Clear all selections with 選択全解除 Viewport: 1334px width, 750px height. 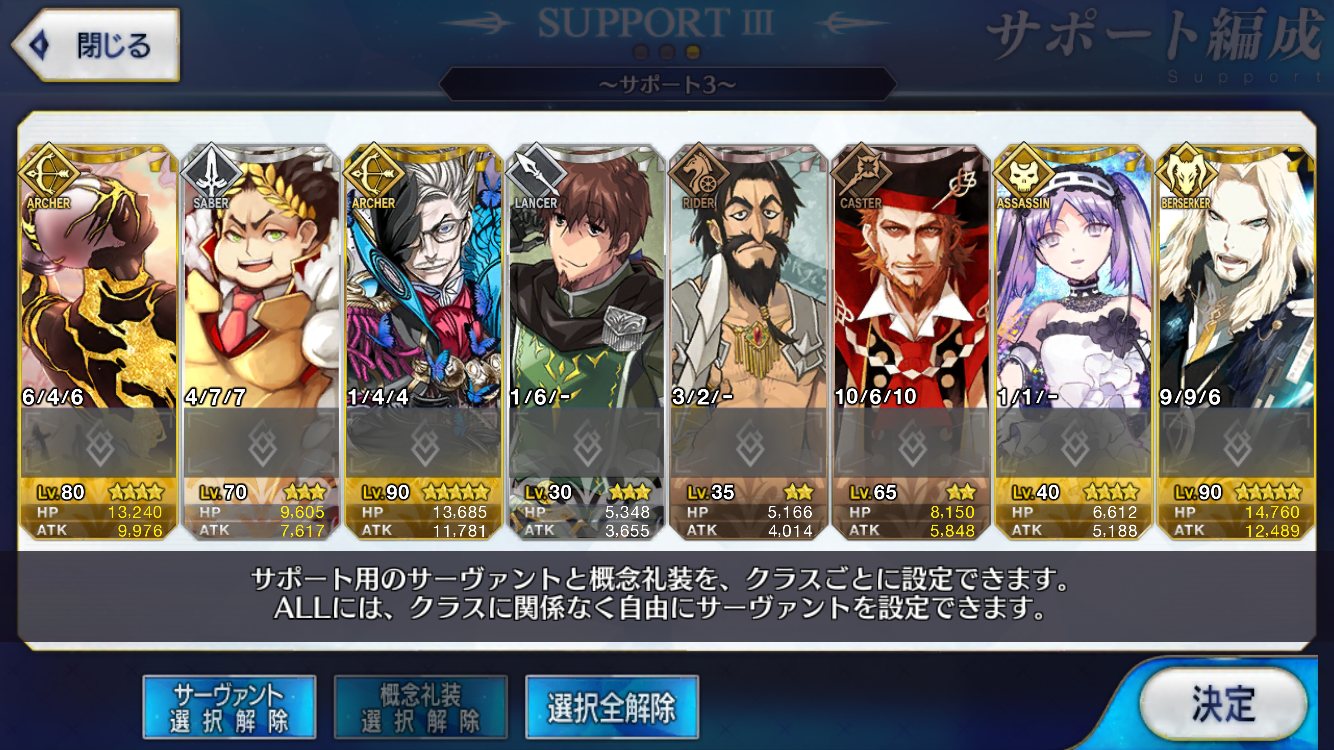[x=611, y=707]
